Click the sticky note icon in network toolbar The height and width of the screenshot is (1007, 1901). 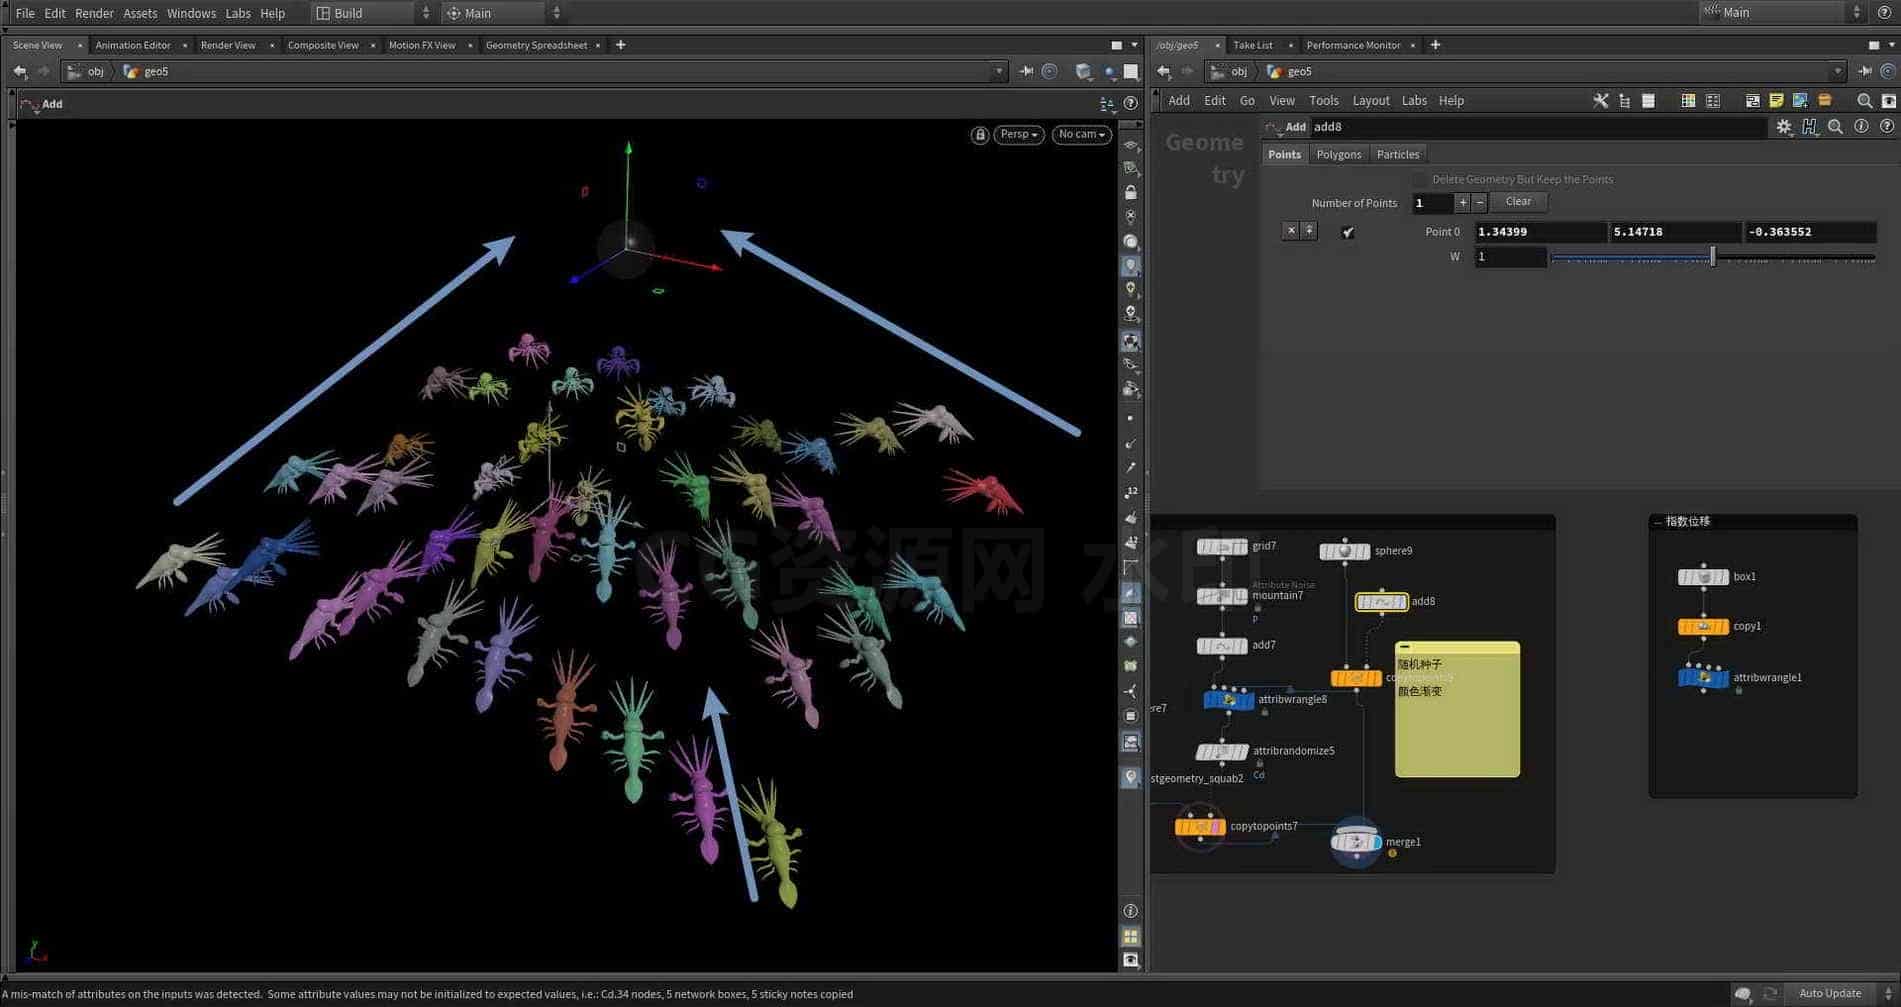click(x=1776, y=100)
